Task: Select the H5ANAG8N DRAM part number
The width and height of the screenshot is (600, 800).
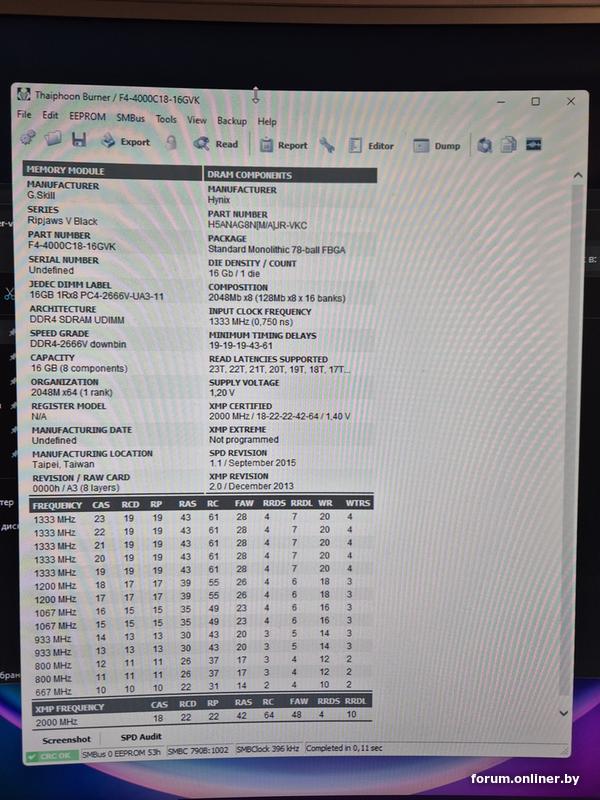Action: point(258,225)
